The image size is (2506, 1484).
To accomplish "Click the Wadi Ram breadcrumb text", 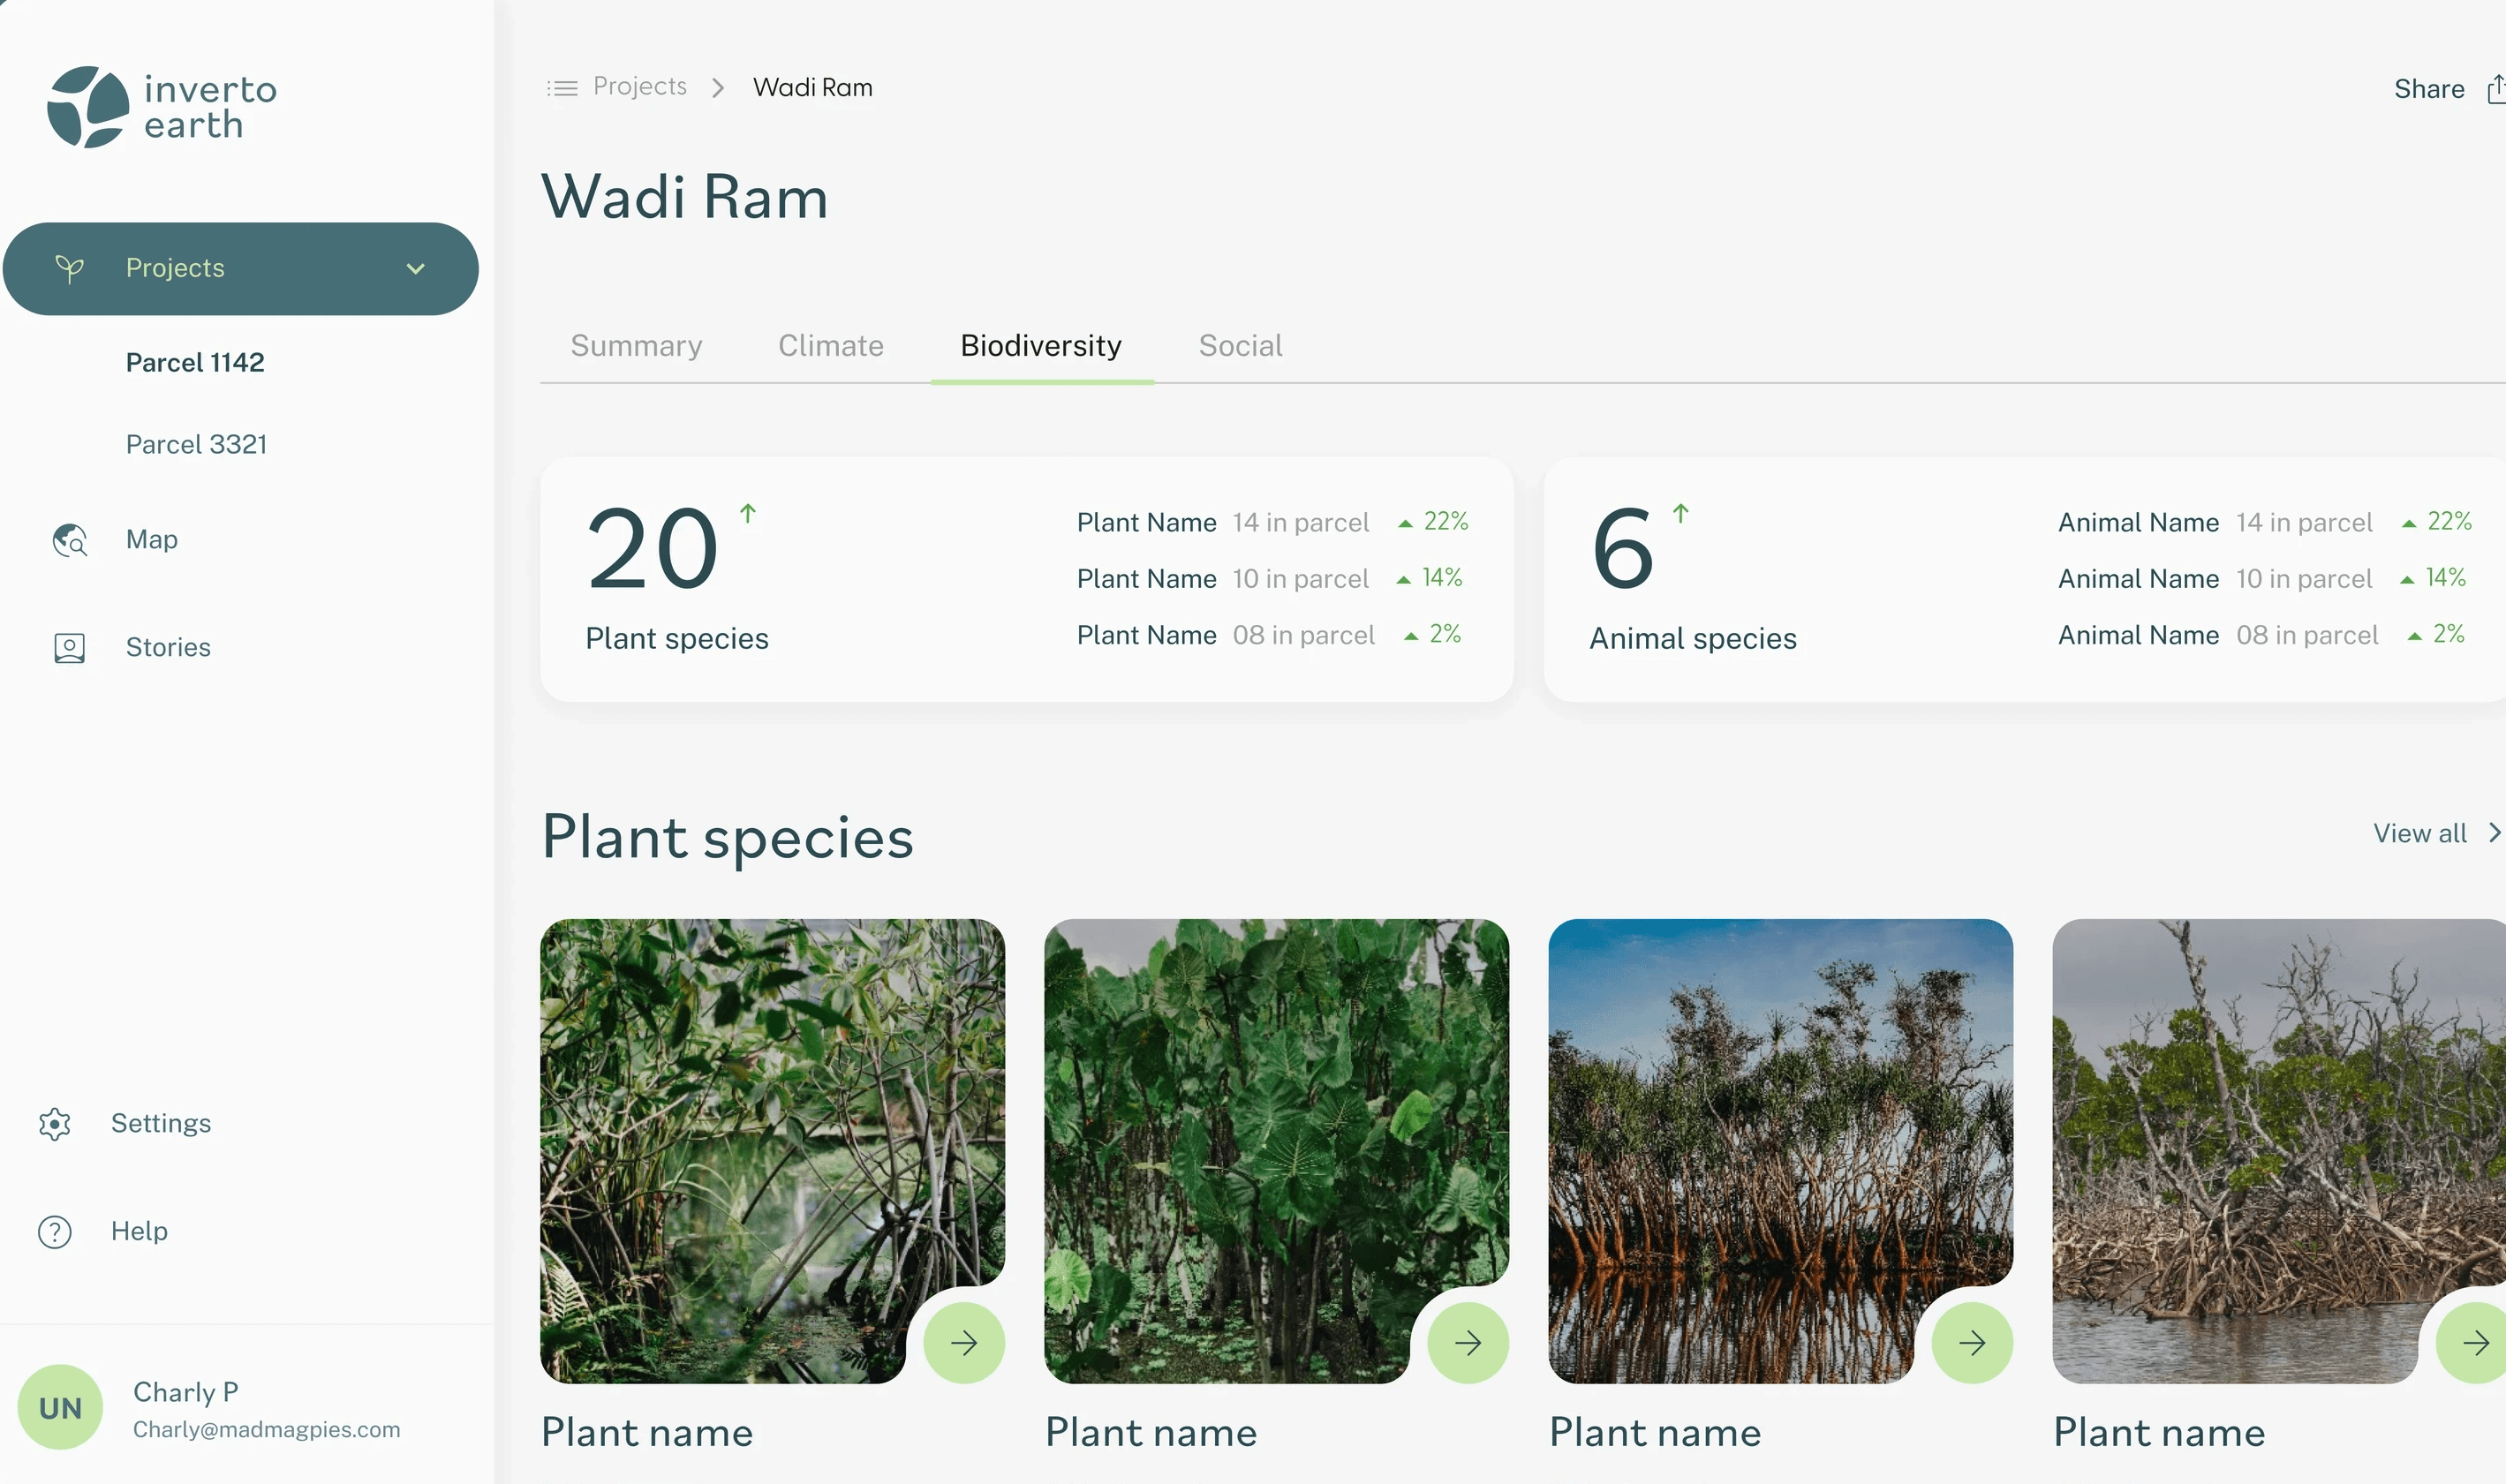I will (812, 88).
